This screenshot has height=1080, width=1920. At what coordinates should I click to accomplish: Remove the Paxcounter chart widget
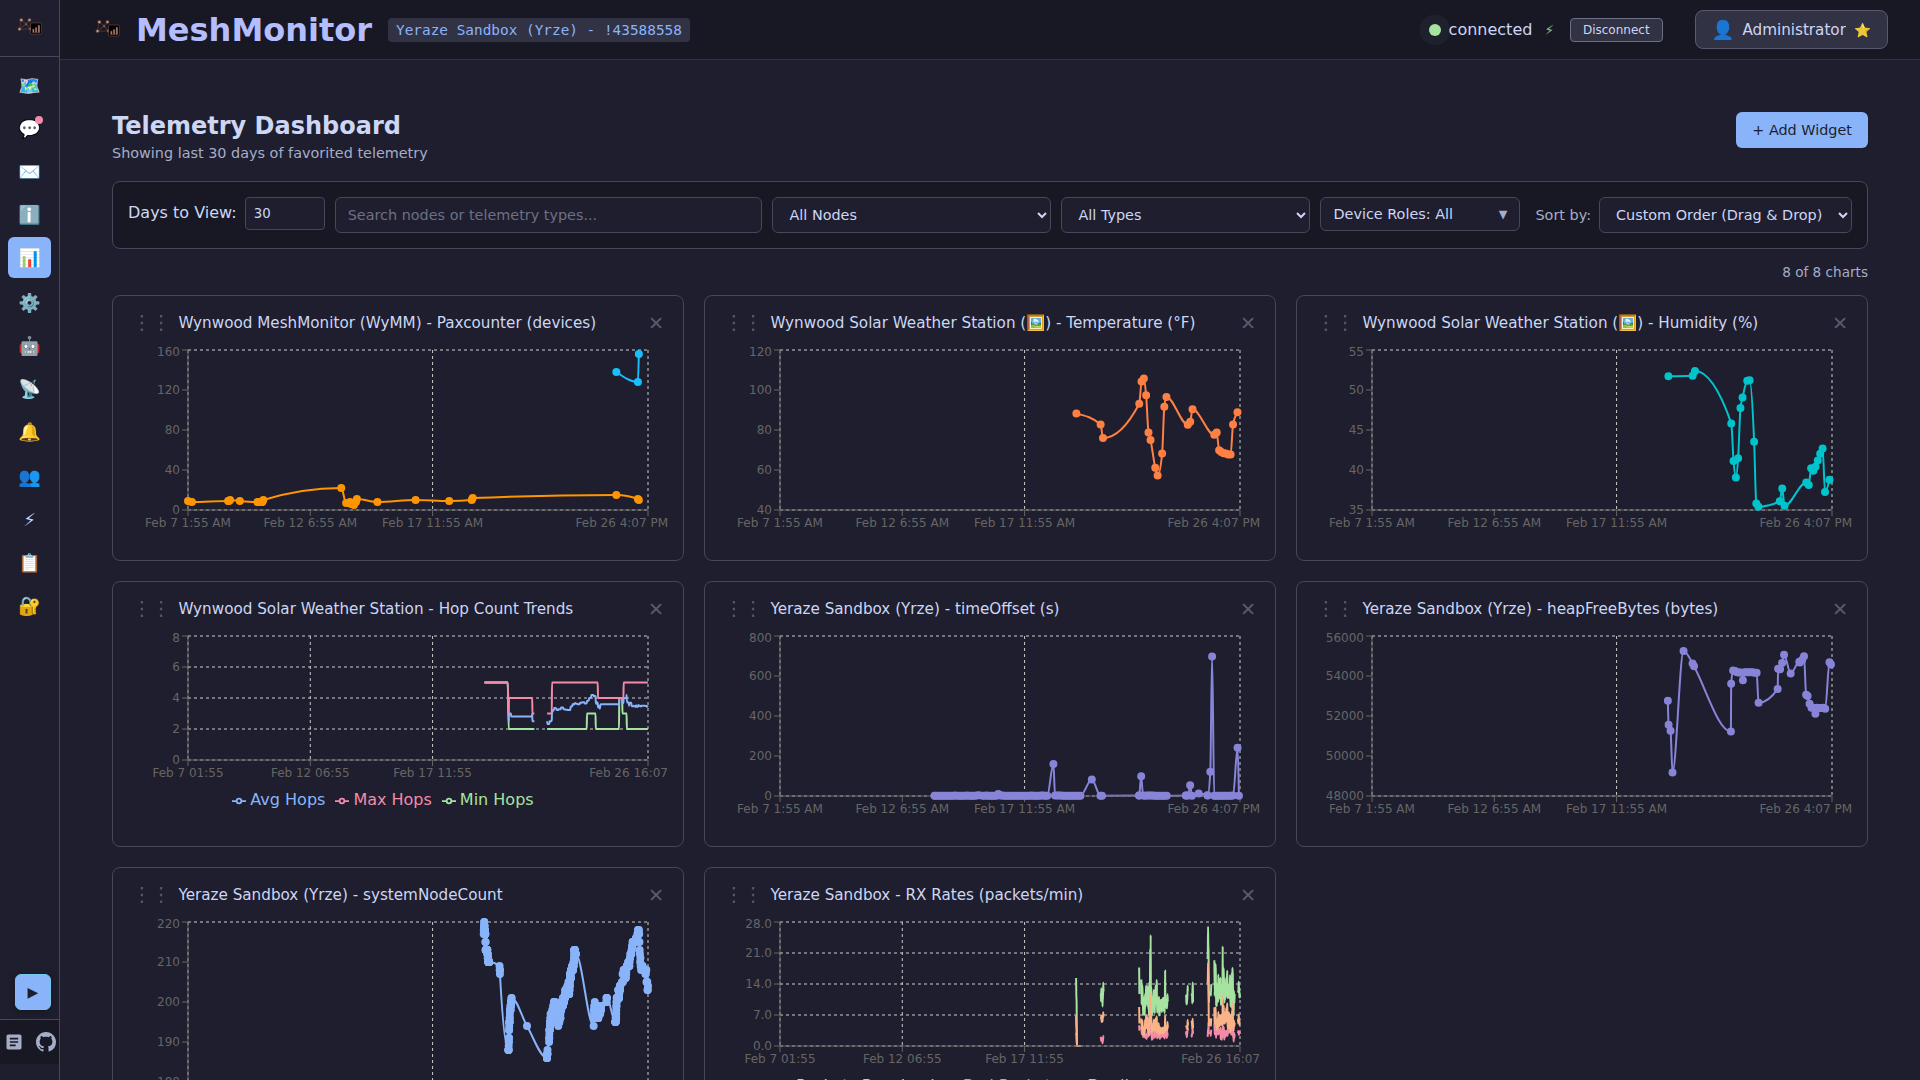[656, 323]
